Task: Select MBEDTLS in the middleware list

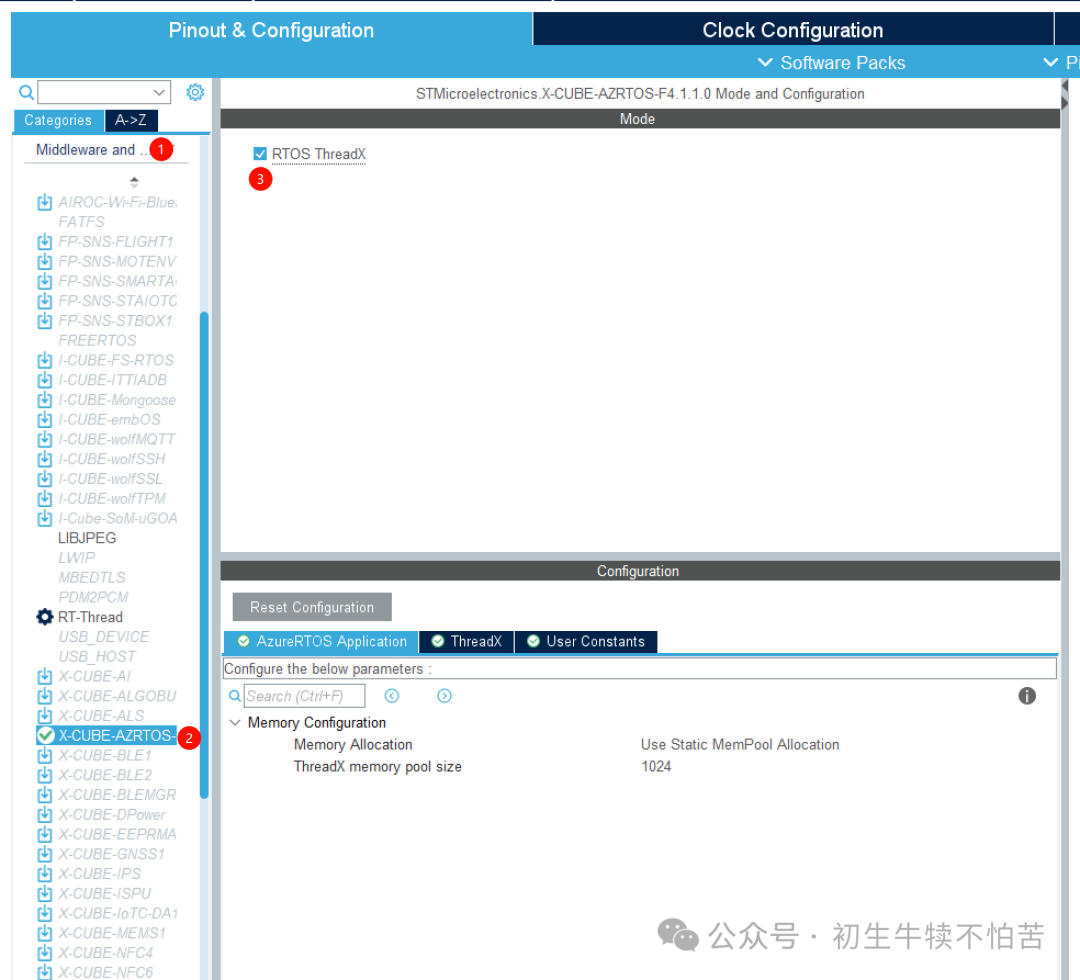Action: point(92,578)
